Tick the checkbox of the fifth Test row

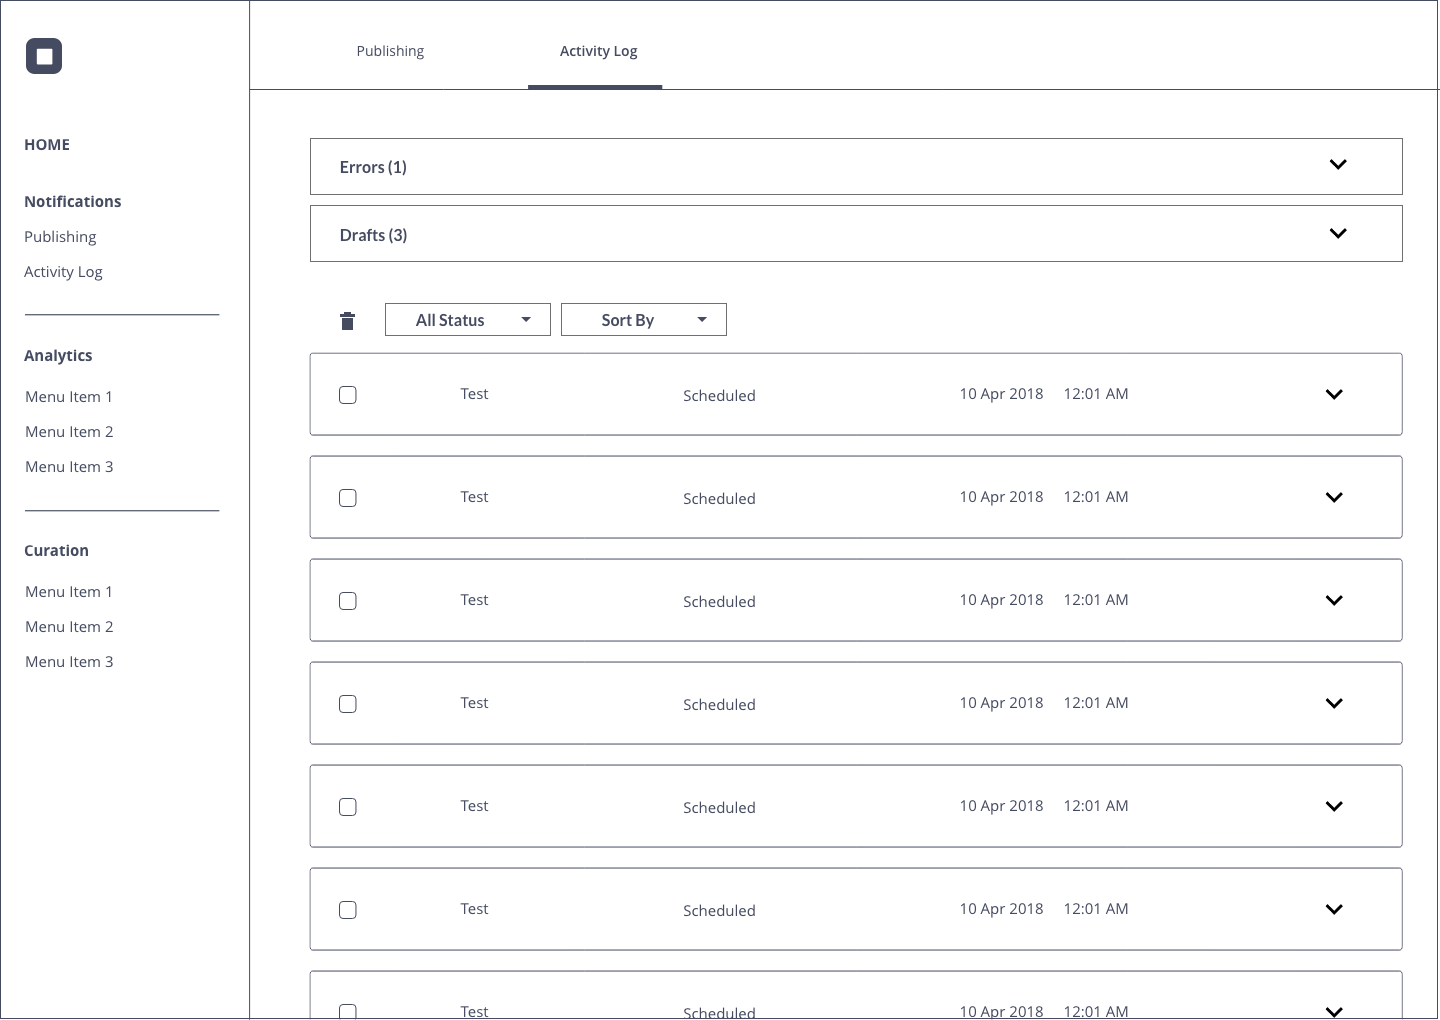348,807
